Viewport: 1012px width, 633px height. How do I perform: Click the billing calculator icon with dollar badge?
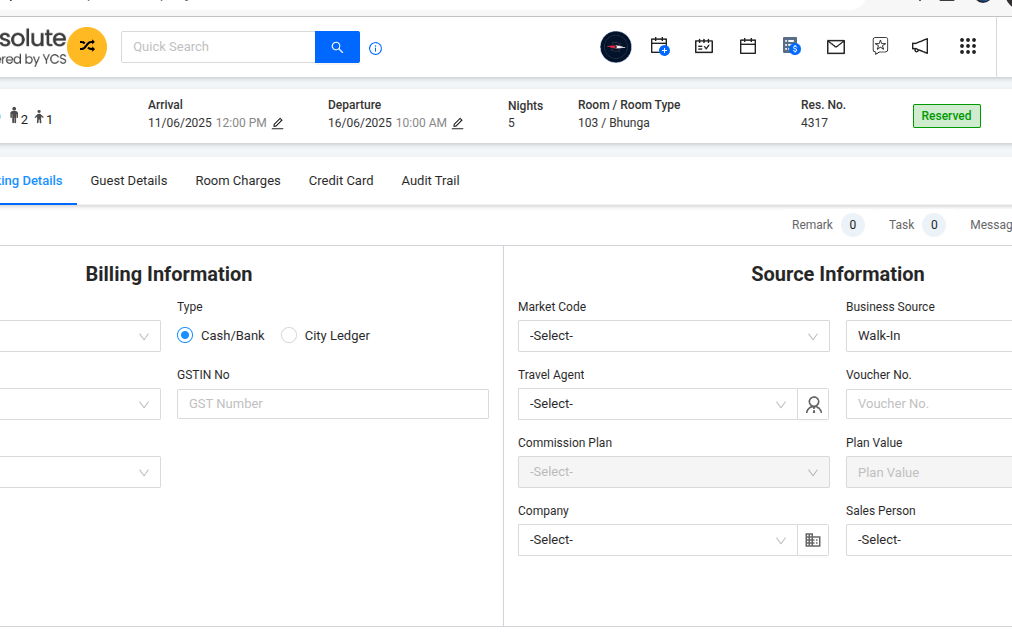point(791,46)
